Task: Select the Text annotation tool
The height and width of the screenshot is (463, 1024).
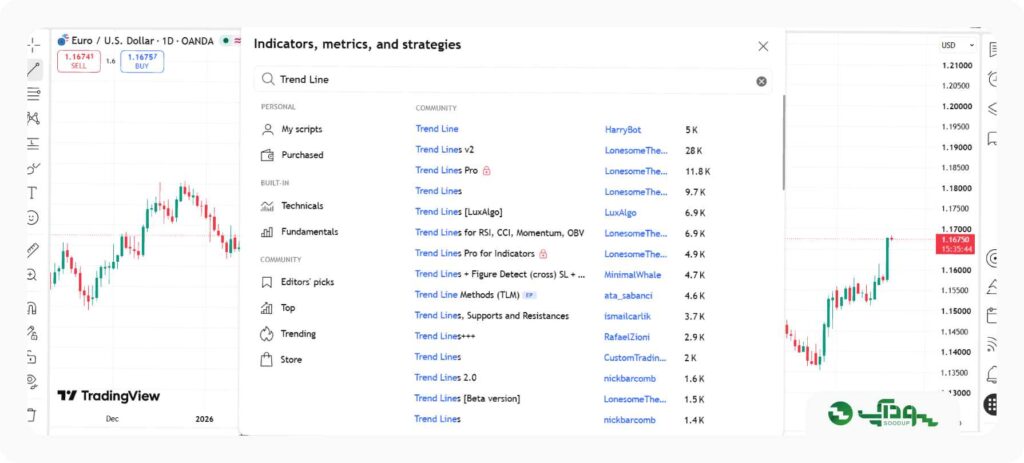Action: pyautogui.click(x=32, y=193)
